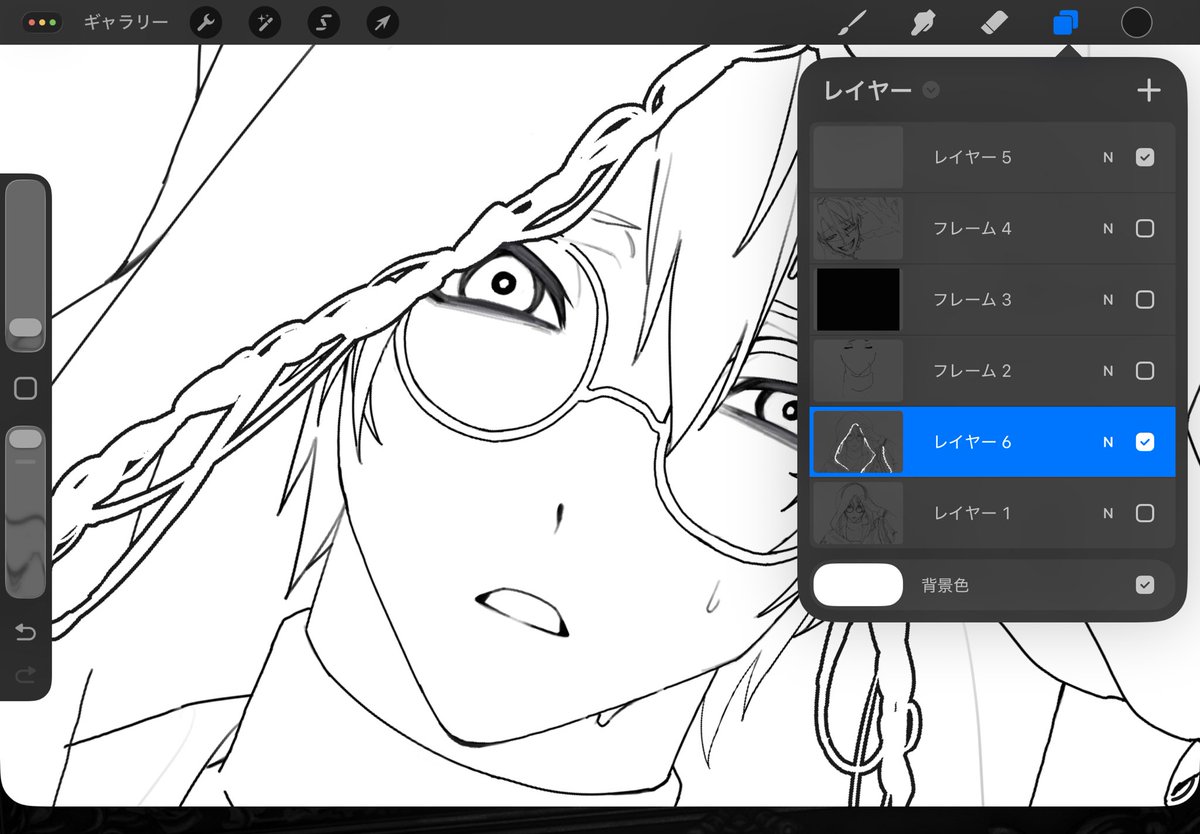1200x834 pixels.
Task: Tap the レイヤー 6 thumbnail
Action: coord(859,442)
